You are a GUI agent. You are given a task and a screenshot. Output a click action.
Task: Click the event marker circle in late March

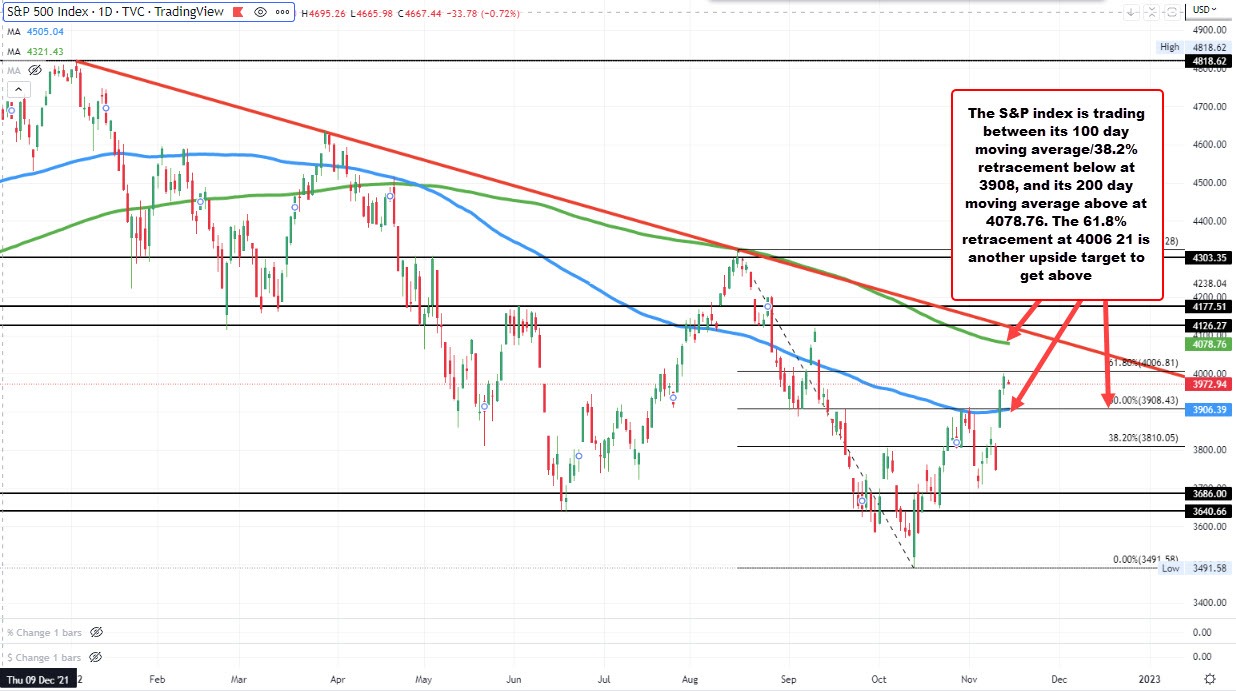click(x=295, y=207)
